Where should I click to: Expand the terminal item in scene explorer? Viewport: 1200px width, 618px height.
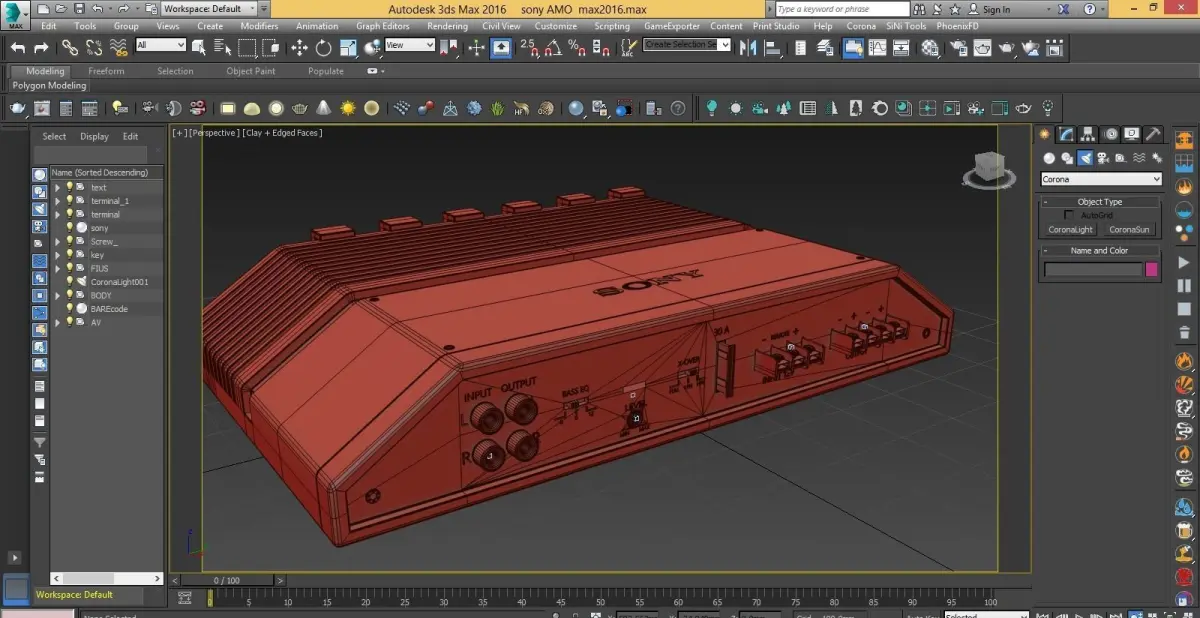(x=57, y=214)
